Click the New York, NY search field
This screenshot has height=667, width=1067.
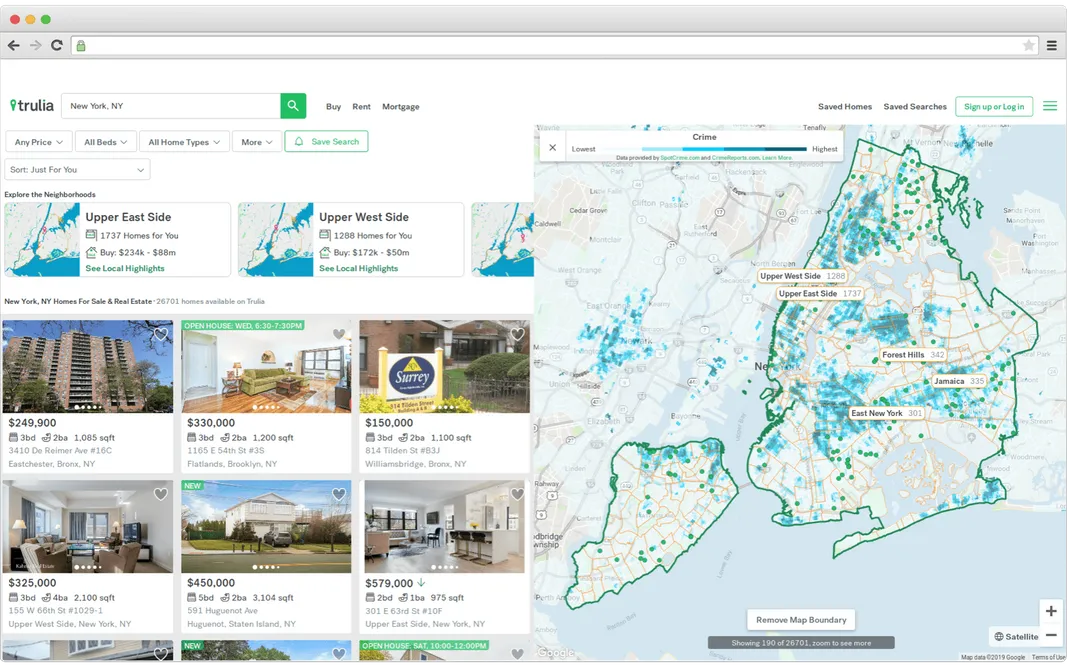(x=170, y=105)
